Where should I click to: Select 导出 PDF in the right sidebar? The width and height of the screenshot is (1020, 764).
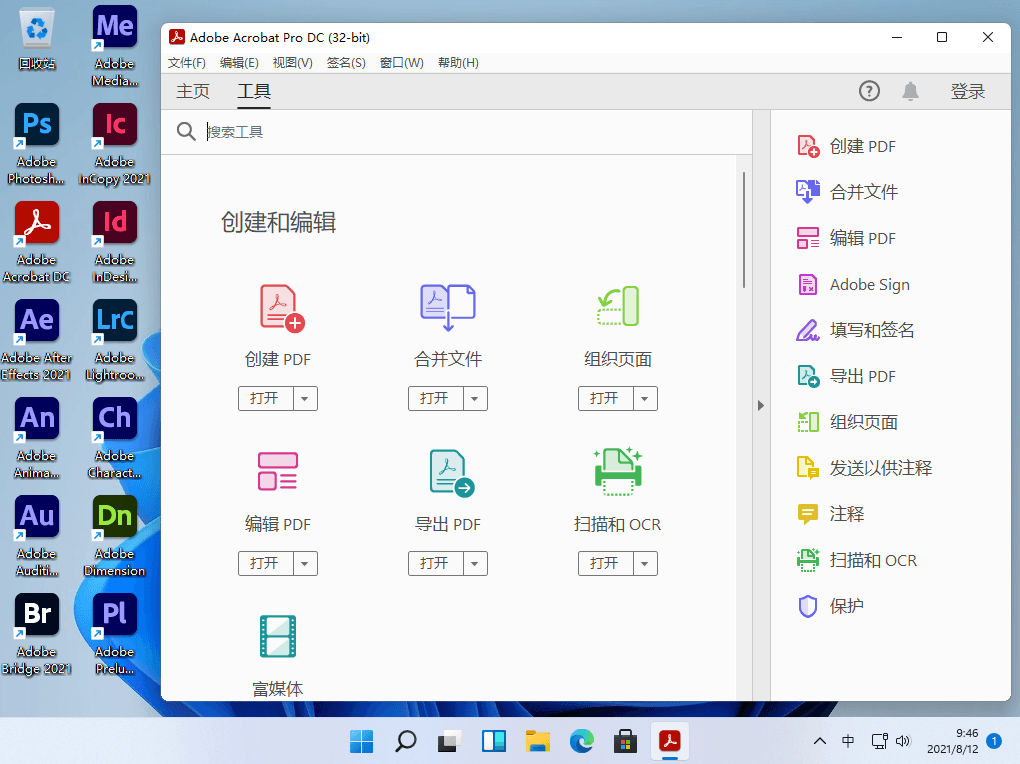(846, 376)
